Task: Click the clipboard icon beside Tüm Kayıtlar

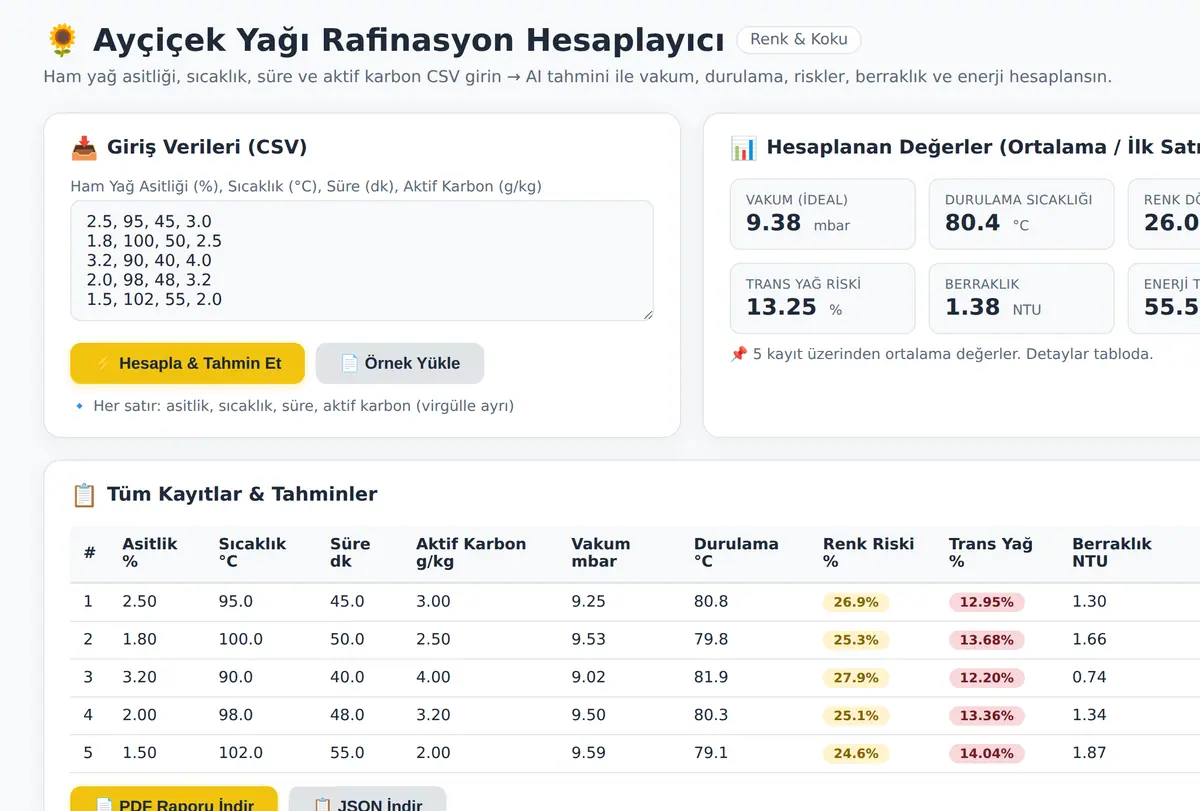Action: pyautogui.click(x=84, y=494)
